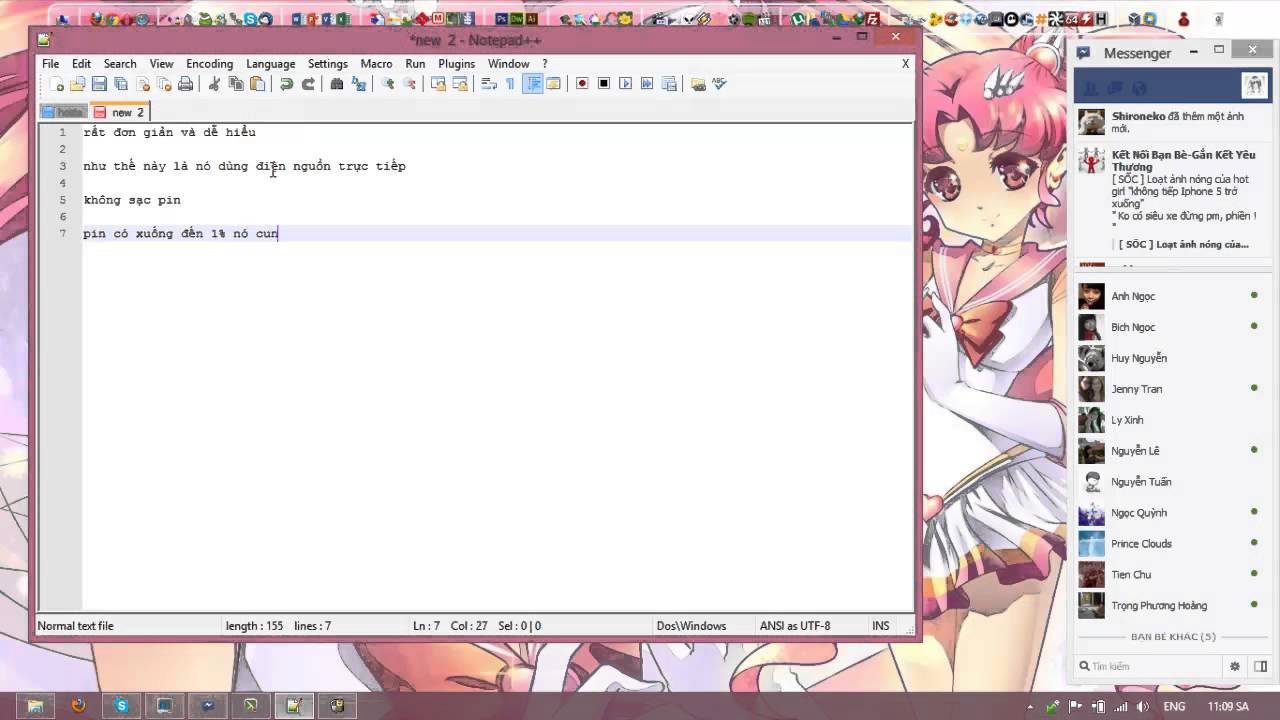This screenshot has width=1280, height=720.
Task: Click Ngọc Quỳnh's avatar in Messenger
Action: point(1091,513)
